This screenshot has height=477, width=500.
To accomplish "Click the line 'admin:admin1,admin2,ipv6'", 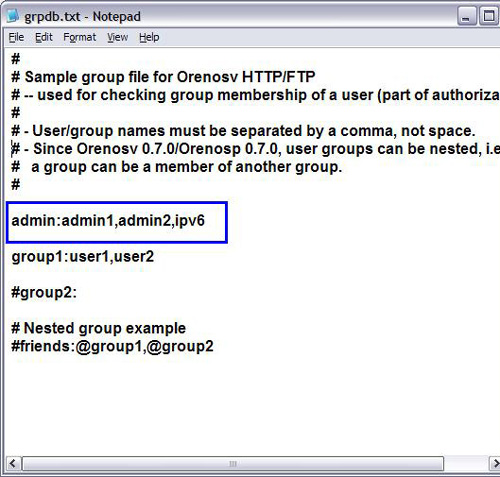I will (108, 221).
